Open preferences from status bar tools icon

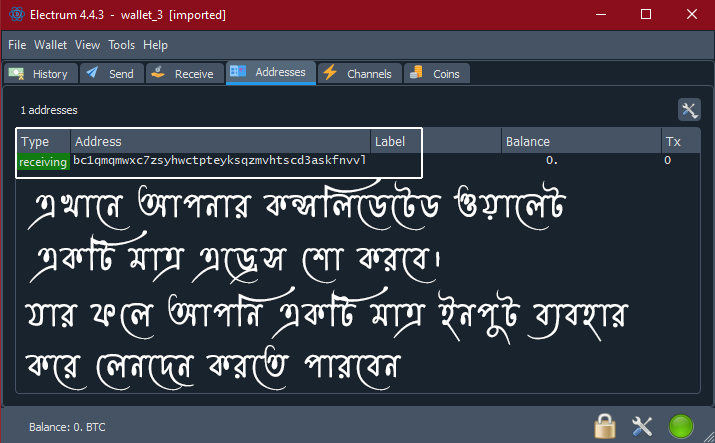(642, 427)
